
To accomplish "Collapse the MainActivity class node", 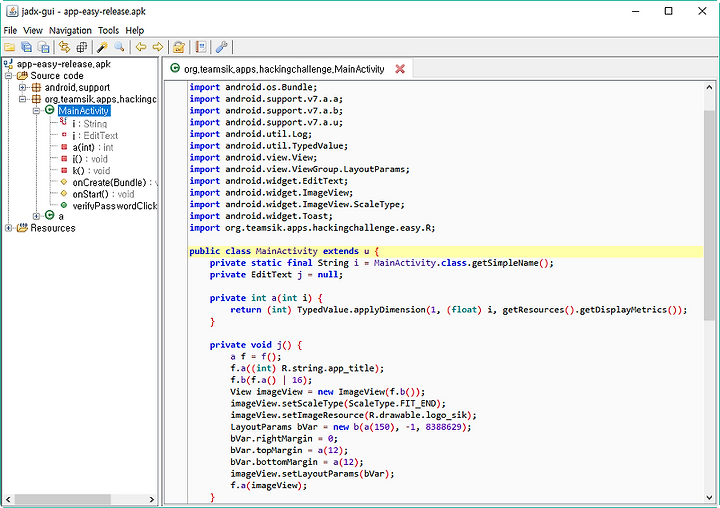I will point(36,111).
